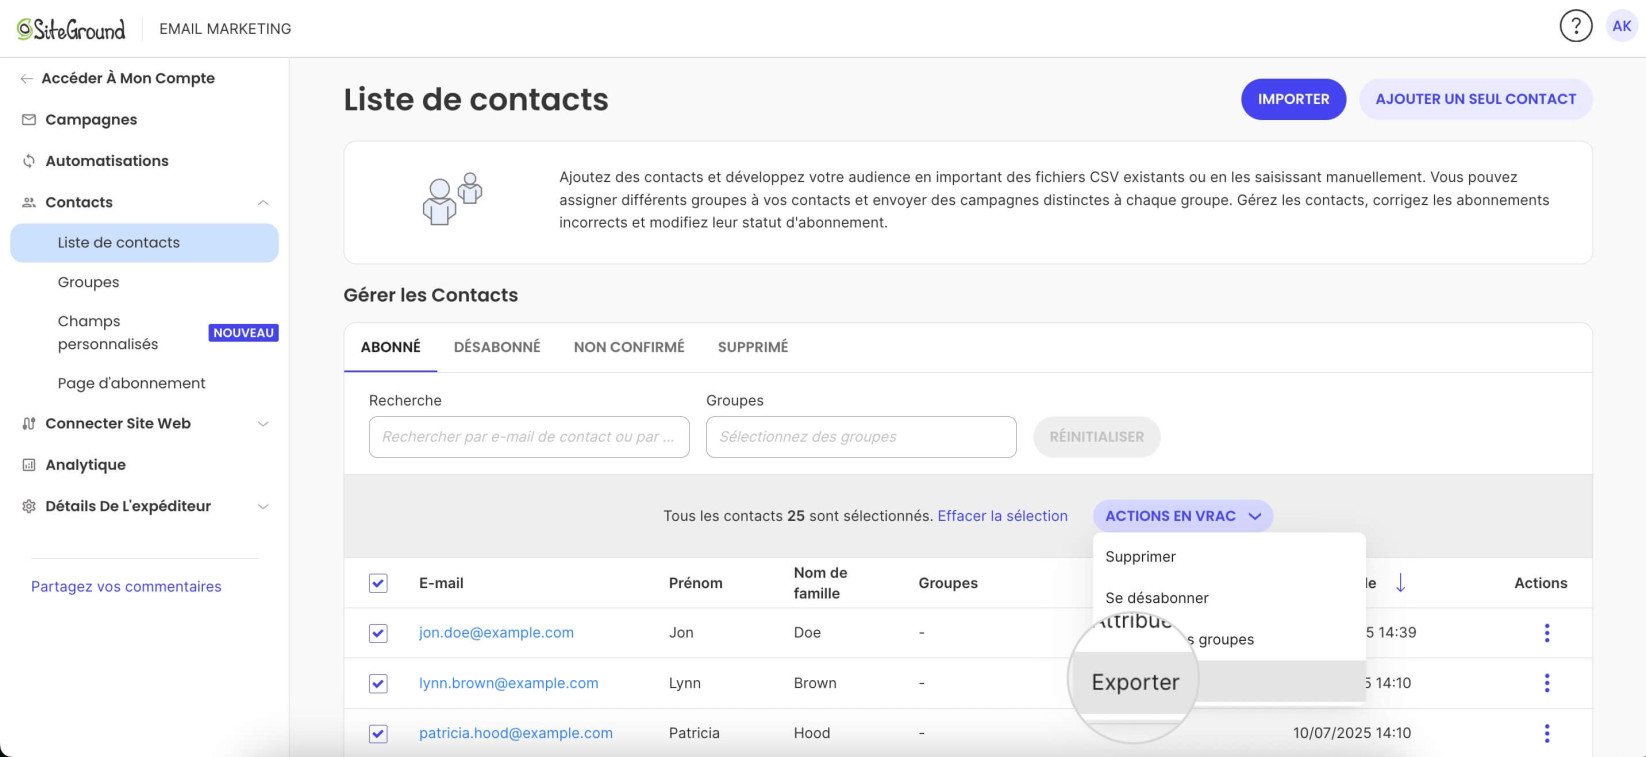Switch to the Supprimé tab

coord(753,347)
